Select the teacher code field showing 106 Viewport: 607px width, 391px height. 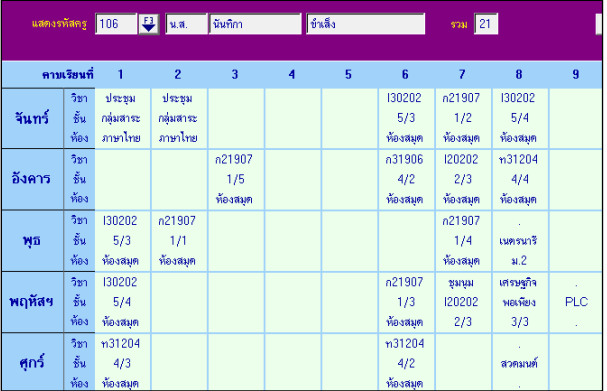tap(116, 24)
